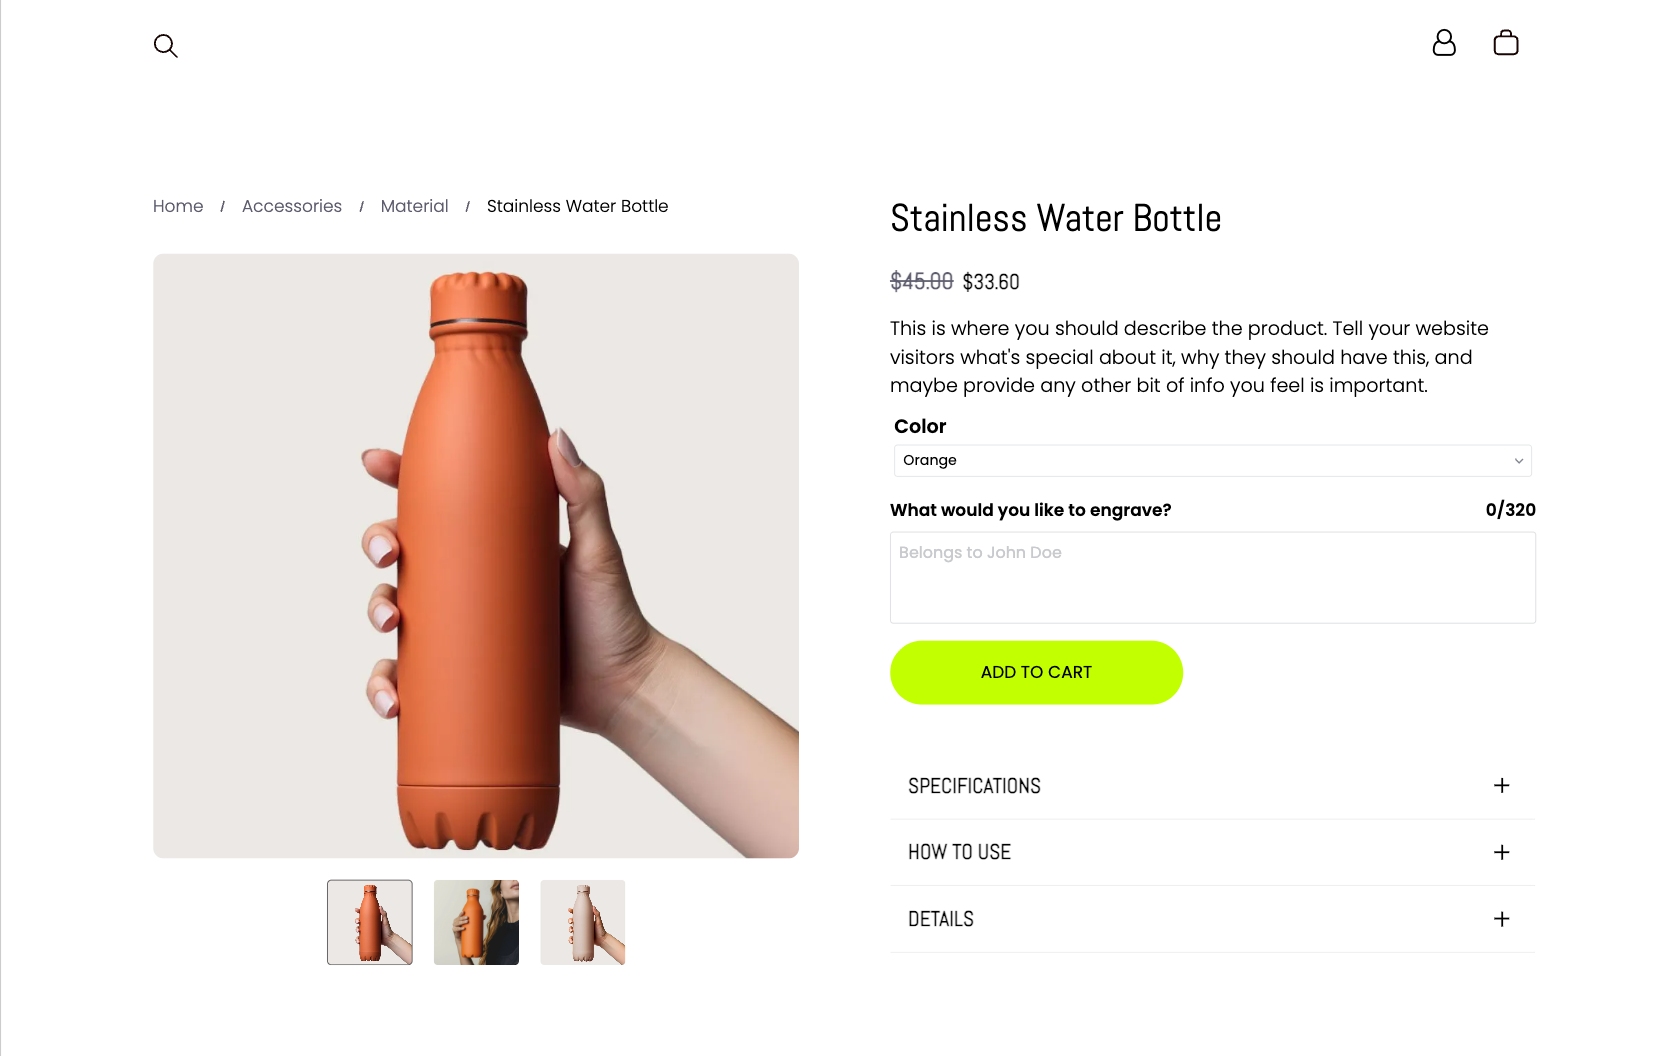
Task: Open the user account icon
Action: 1444,43
